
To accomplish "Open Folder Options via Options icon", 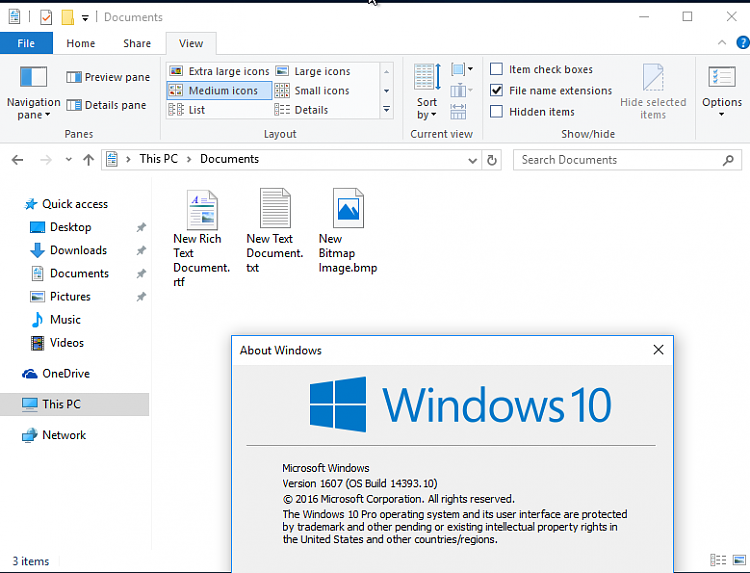I will pos(722,77).
